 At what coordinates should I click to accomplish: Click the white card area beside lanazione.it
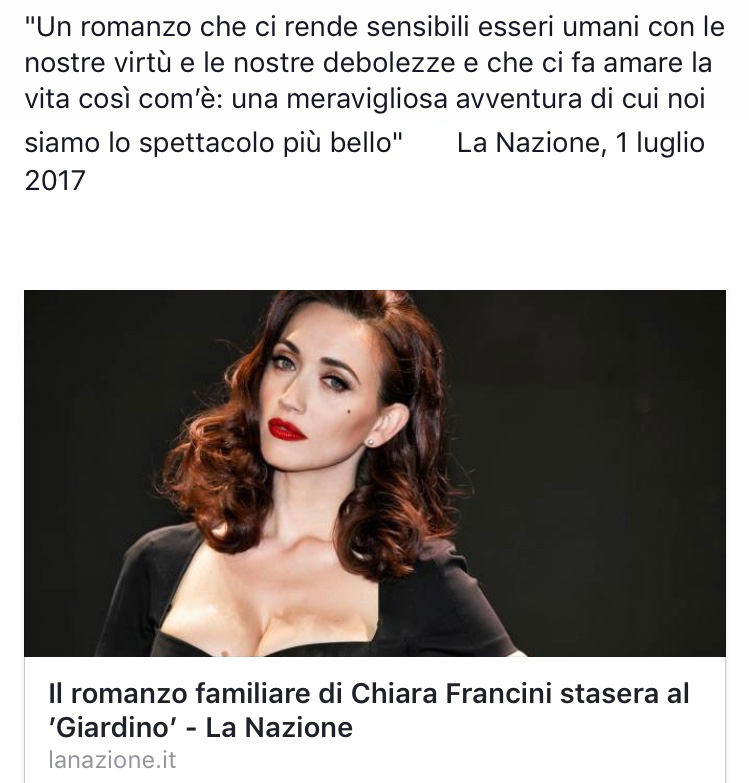(449, 761)
